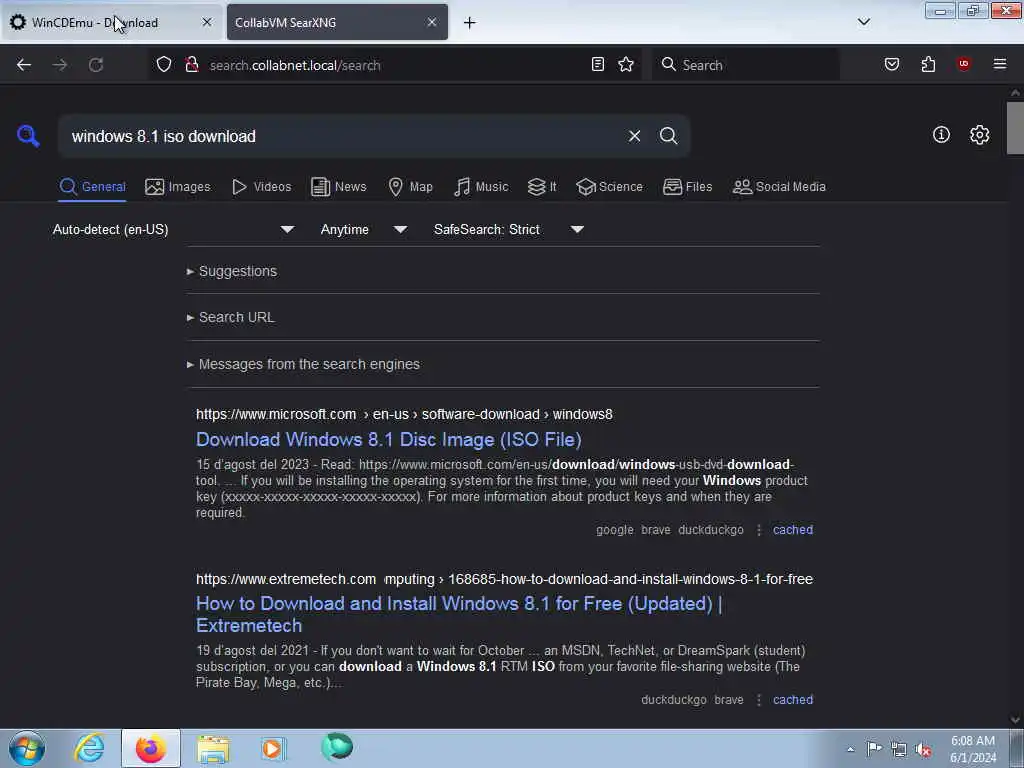Viewport: 1024px width, 768px height.
Task: Toggle reader view icon in address bar
Action: (x=598, y=64)
